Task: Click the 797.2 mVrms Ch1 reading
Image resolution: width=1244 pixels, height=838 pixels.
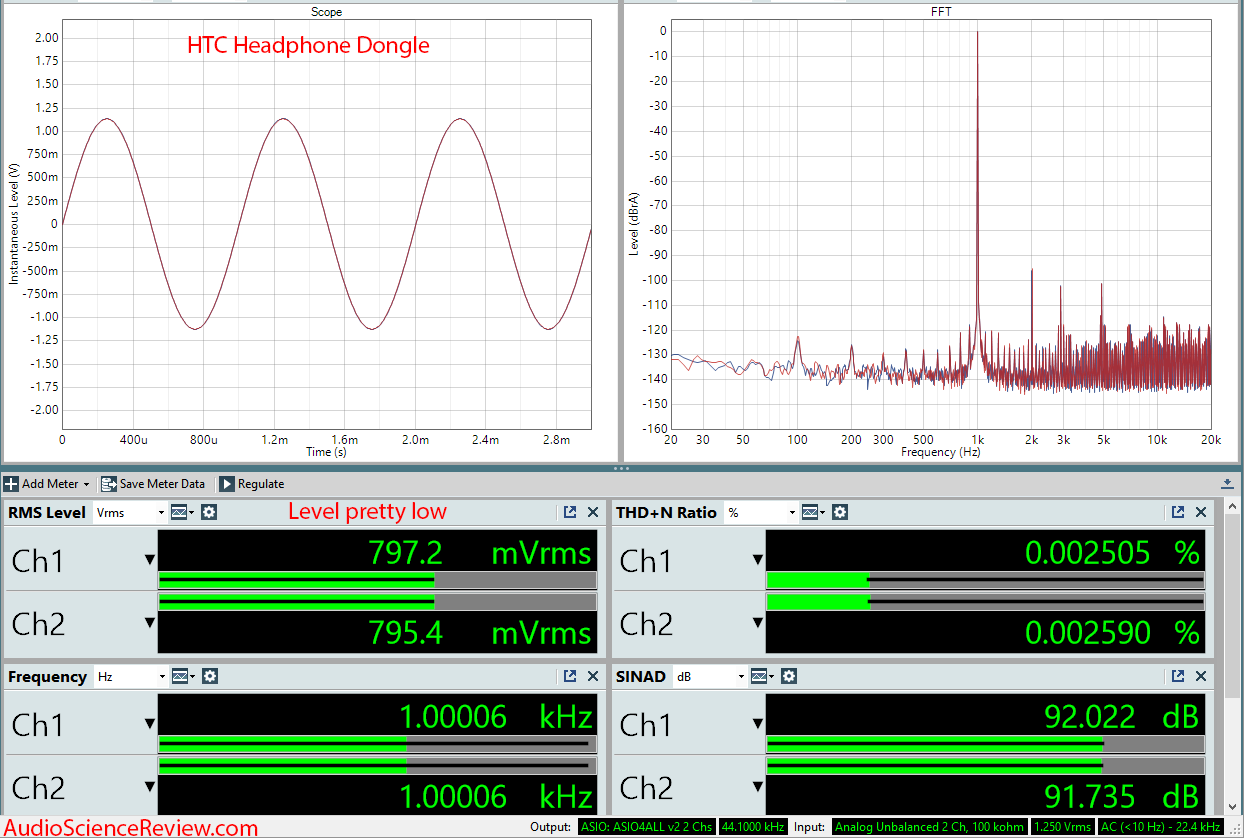Action: click(x=480, y=552)
